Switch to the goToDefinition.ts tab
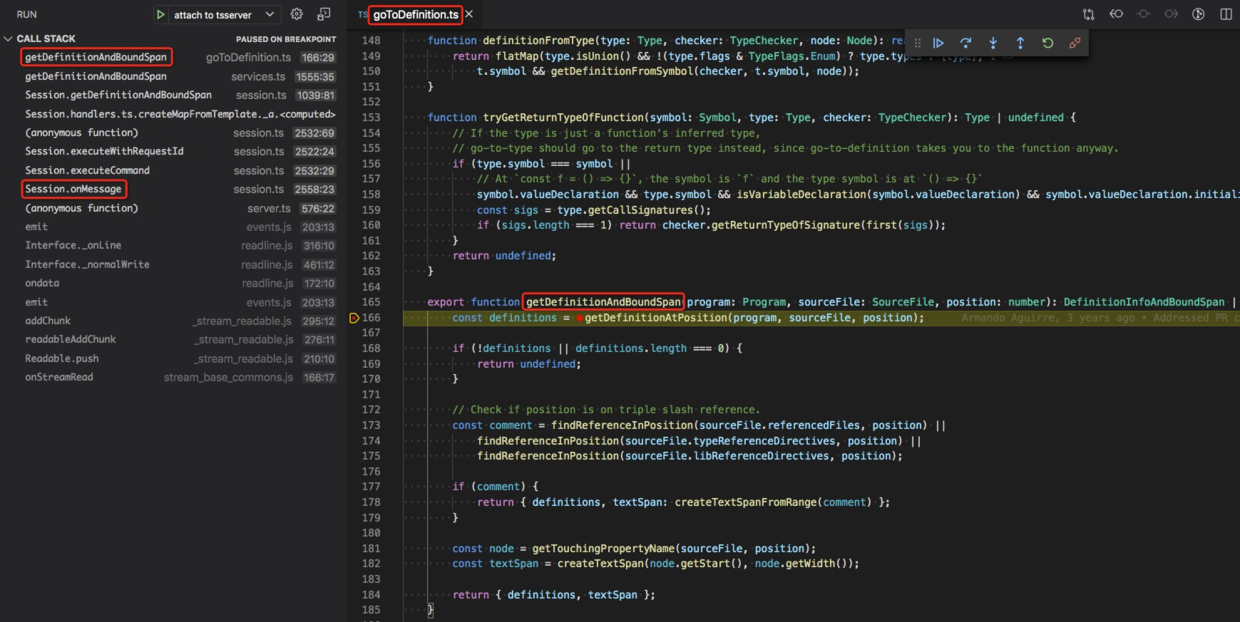 pyautogui.click(x=414, y=15)
